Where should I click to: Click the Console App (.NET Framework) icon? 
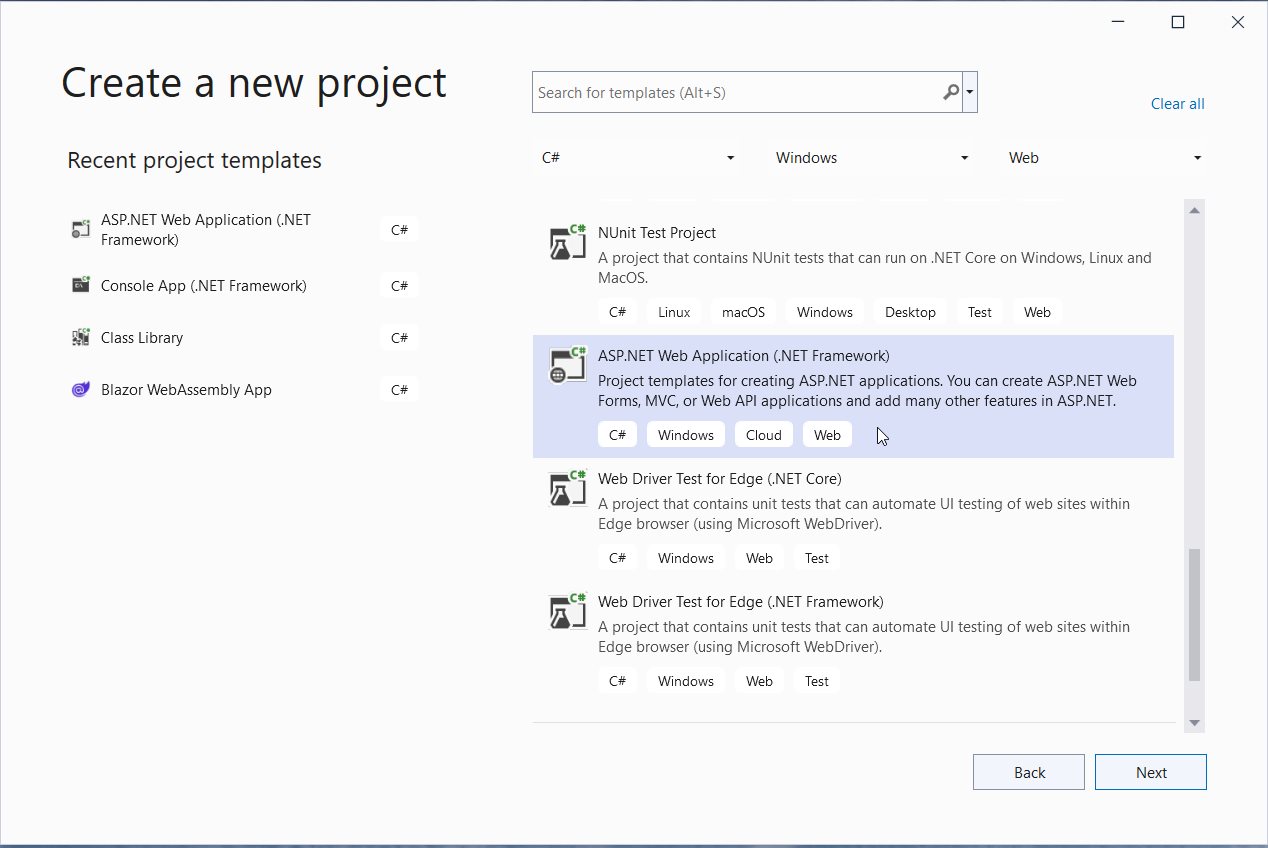click(x=80, y=285)
